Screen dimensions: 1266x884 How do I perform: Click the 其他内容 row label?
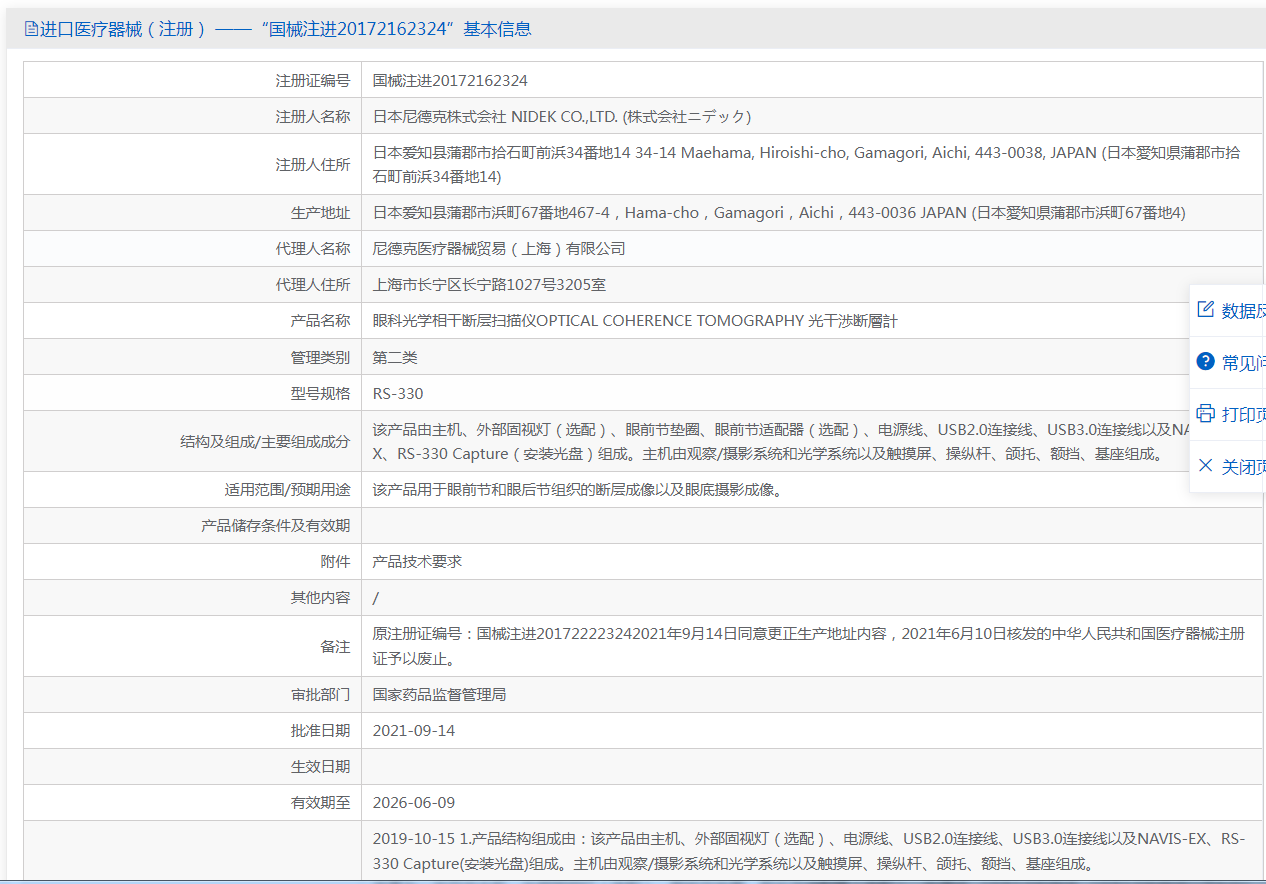pyautogui.click(x=320, y=597)
